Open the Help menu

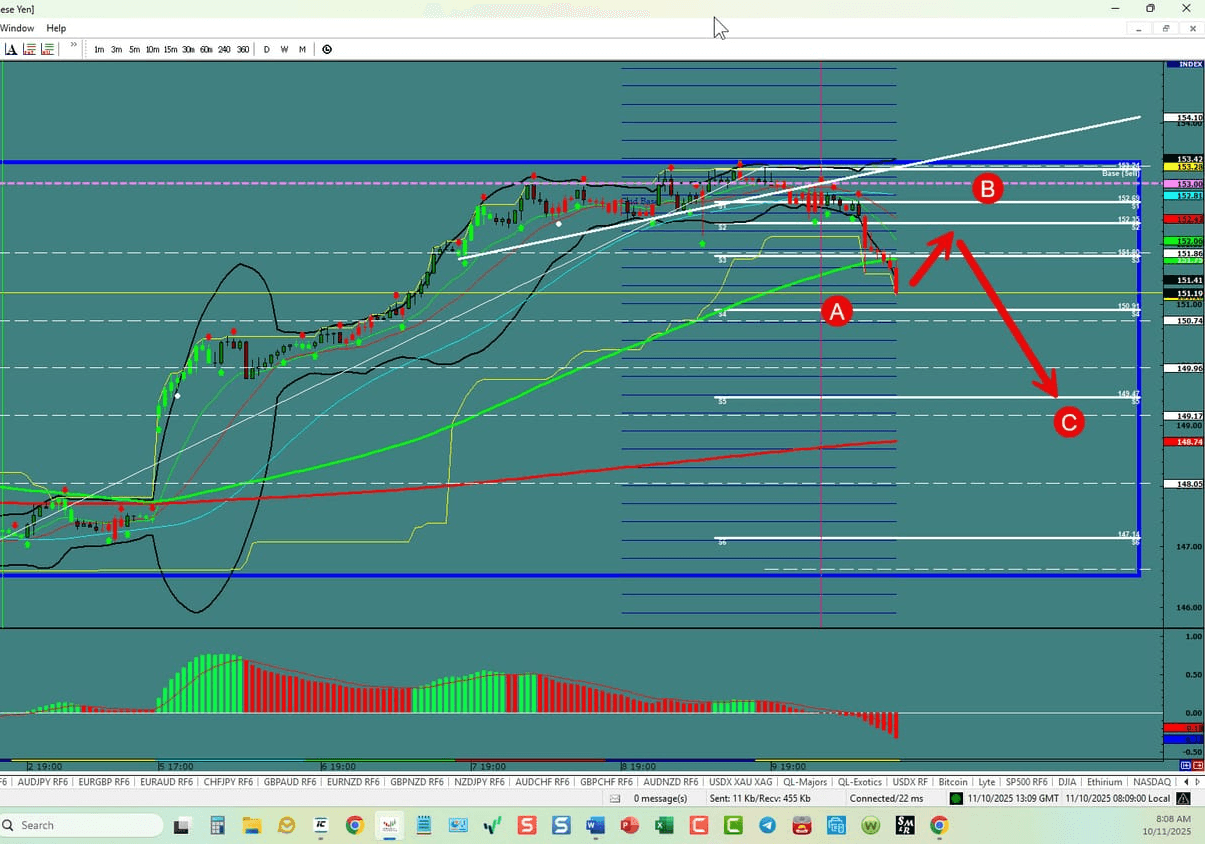tap(56, 28)
